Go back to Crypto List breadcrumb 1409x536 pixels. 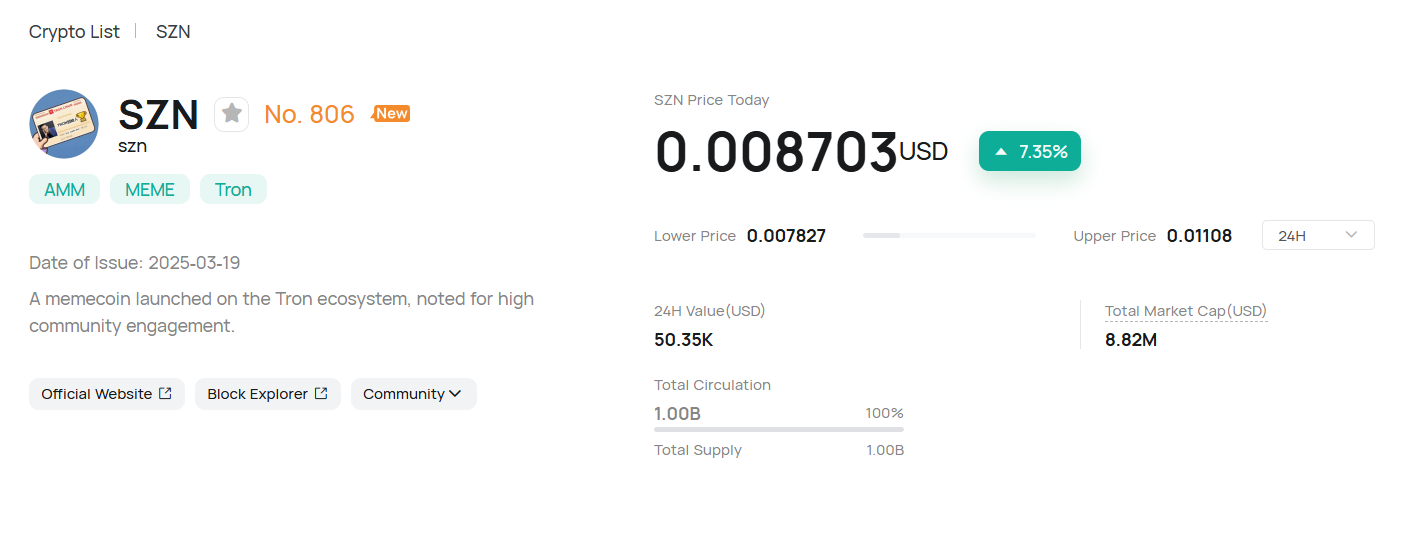[x=74, y=32]
